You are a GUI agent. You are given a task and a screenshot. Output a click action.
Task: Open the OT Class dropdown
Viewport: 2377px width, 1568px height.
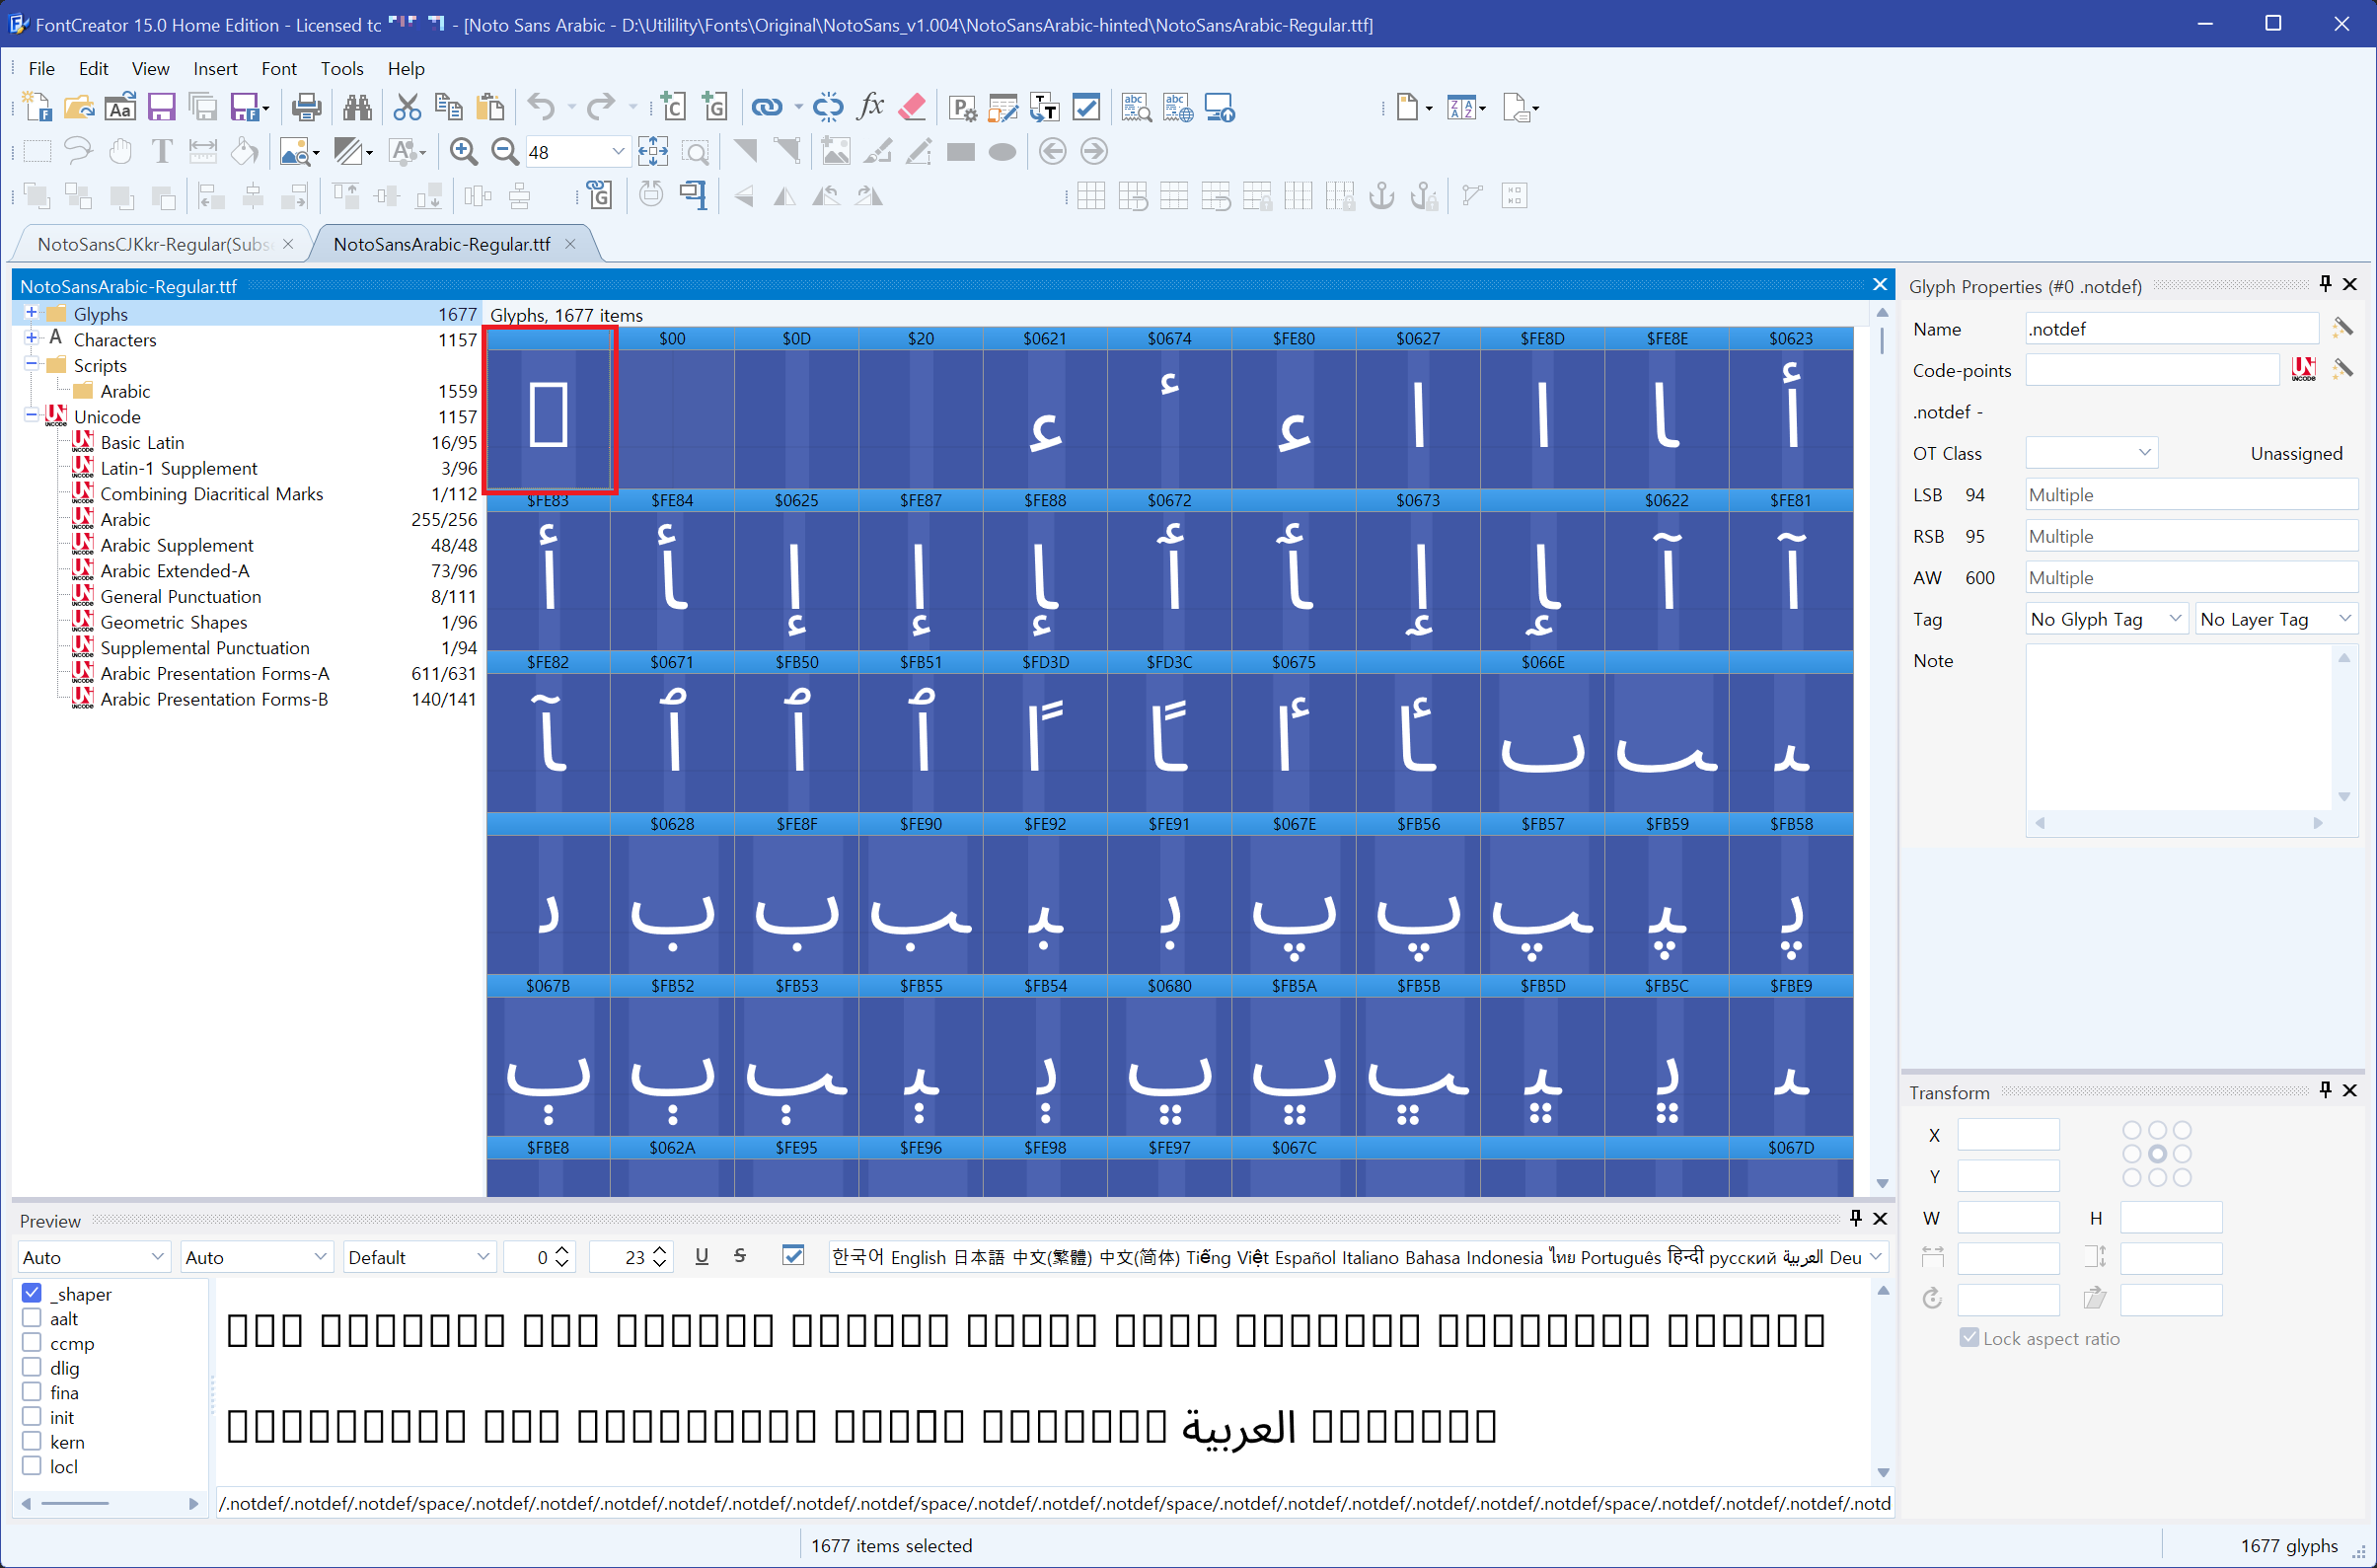pos(2091,453)
